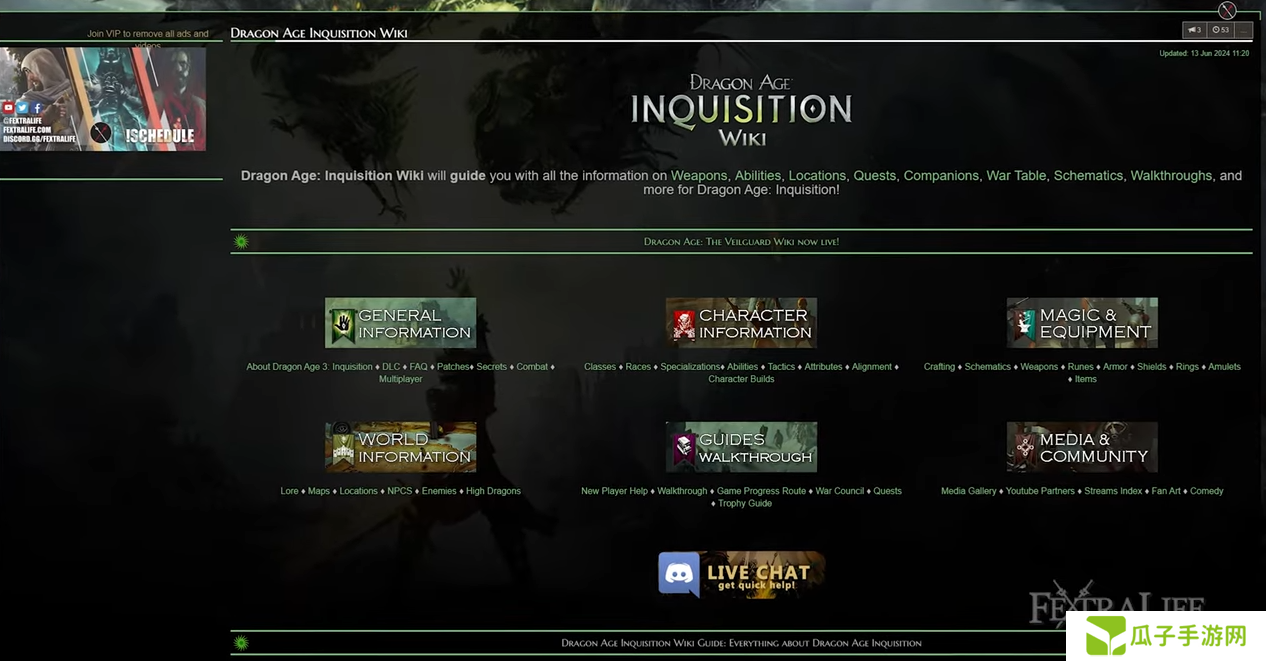Screen dimensions: 1266x661
Task: Go to the Amulets link
Action: pyautogui.click(x=1224, y=367)
